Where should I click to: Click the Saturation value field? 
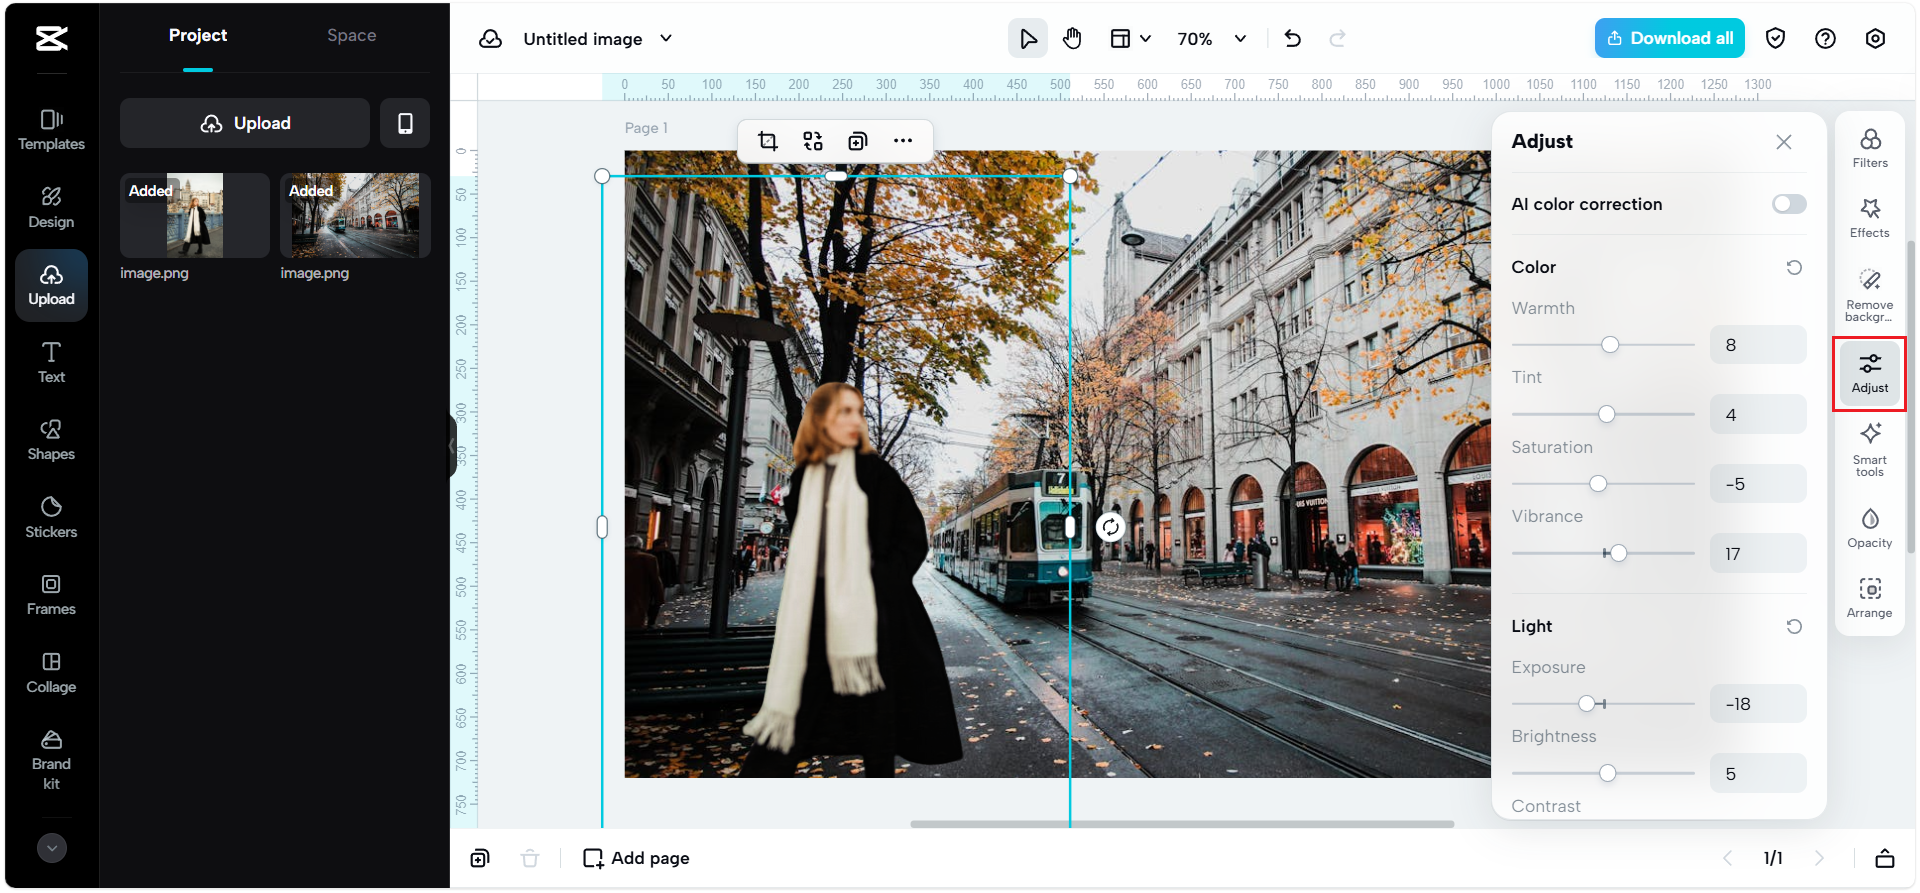click(1757, 484)
